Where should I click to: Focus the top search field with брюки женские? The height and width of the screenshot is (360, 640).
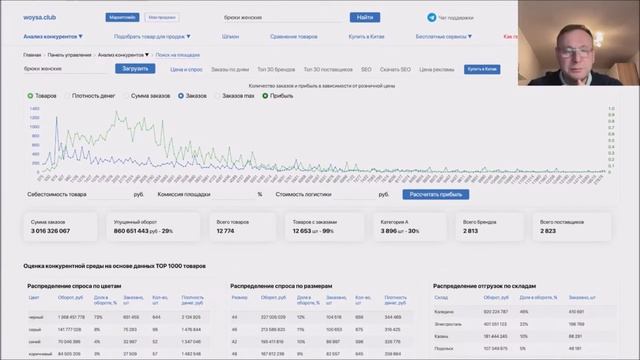pyautogui.click(x=284, y=18)
